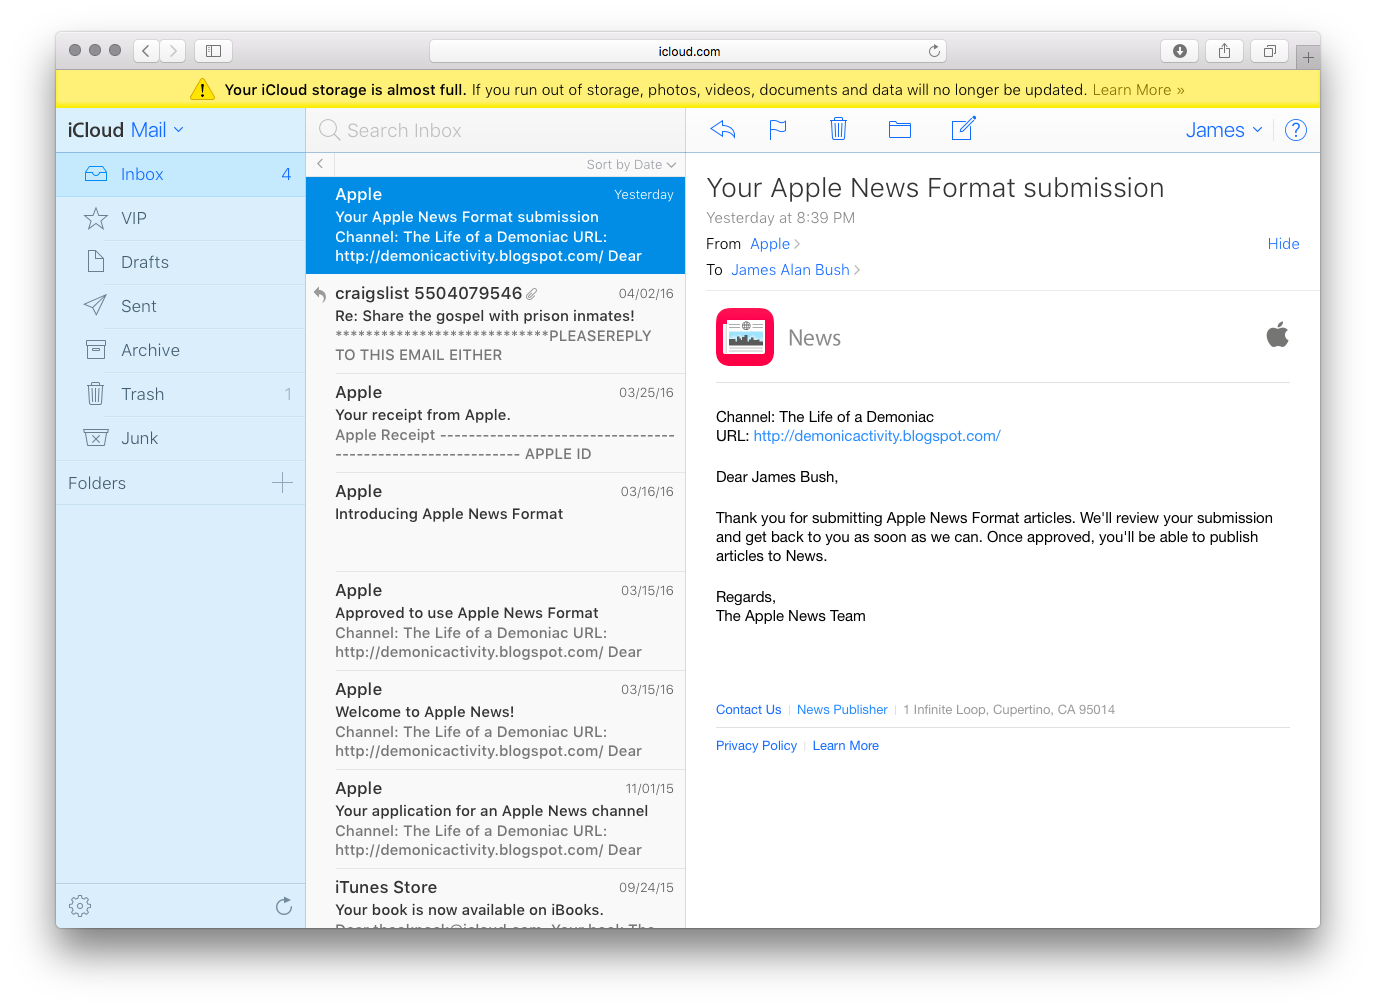
Task: Expand sender Apple contact chevron
Action: 797,244
